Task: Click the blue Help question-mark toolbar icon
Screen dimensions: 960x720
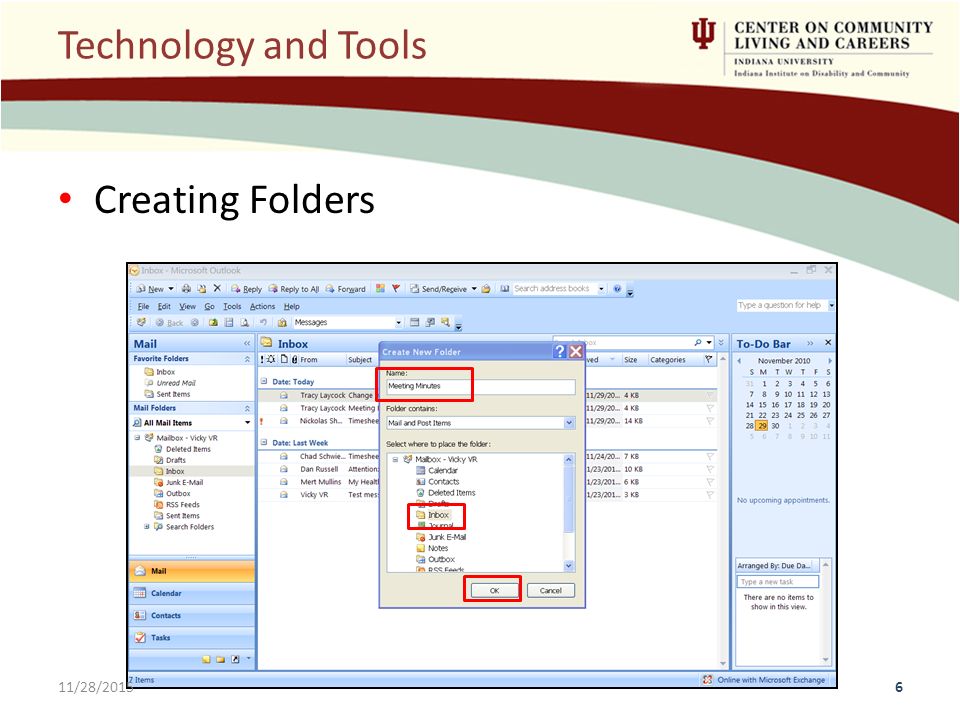Action: click(617, 288)
